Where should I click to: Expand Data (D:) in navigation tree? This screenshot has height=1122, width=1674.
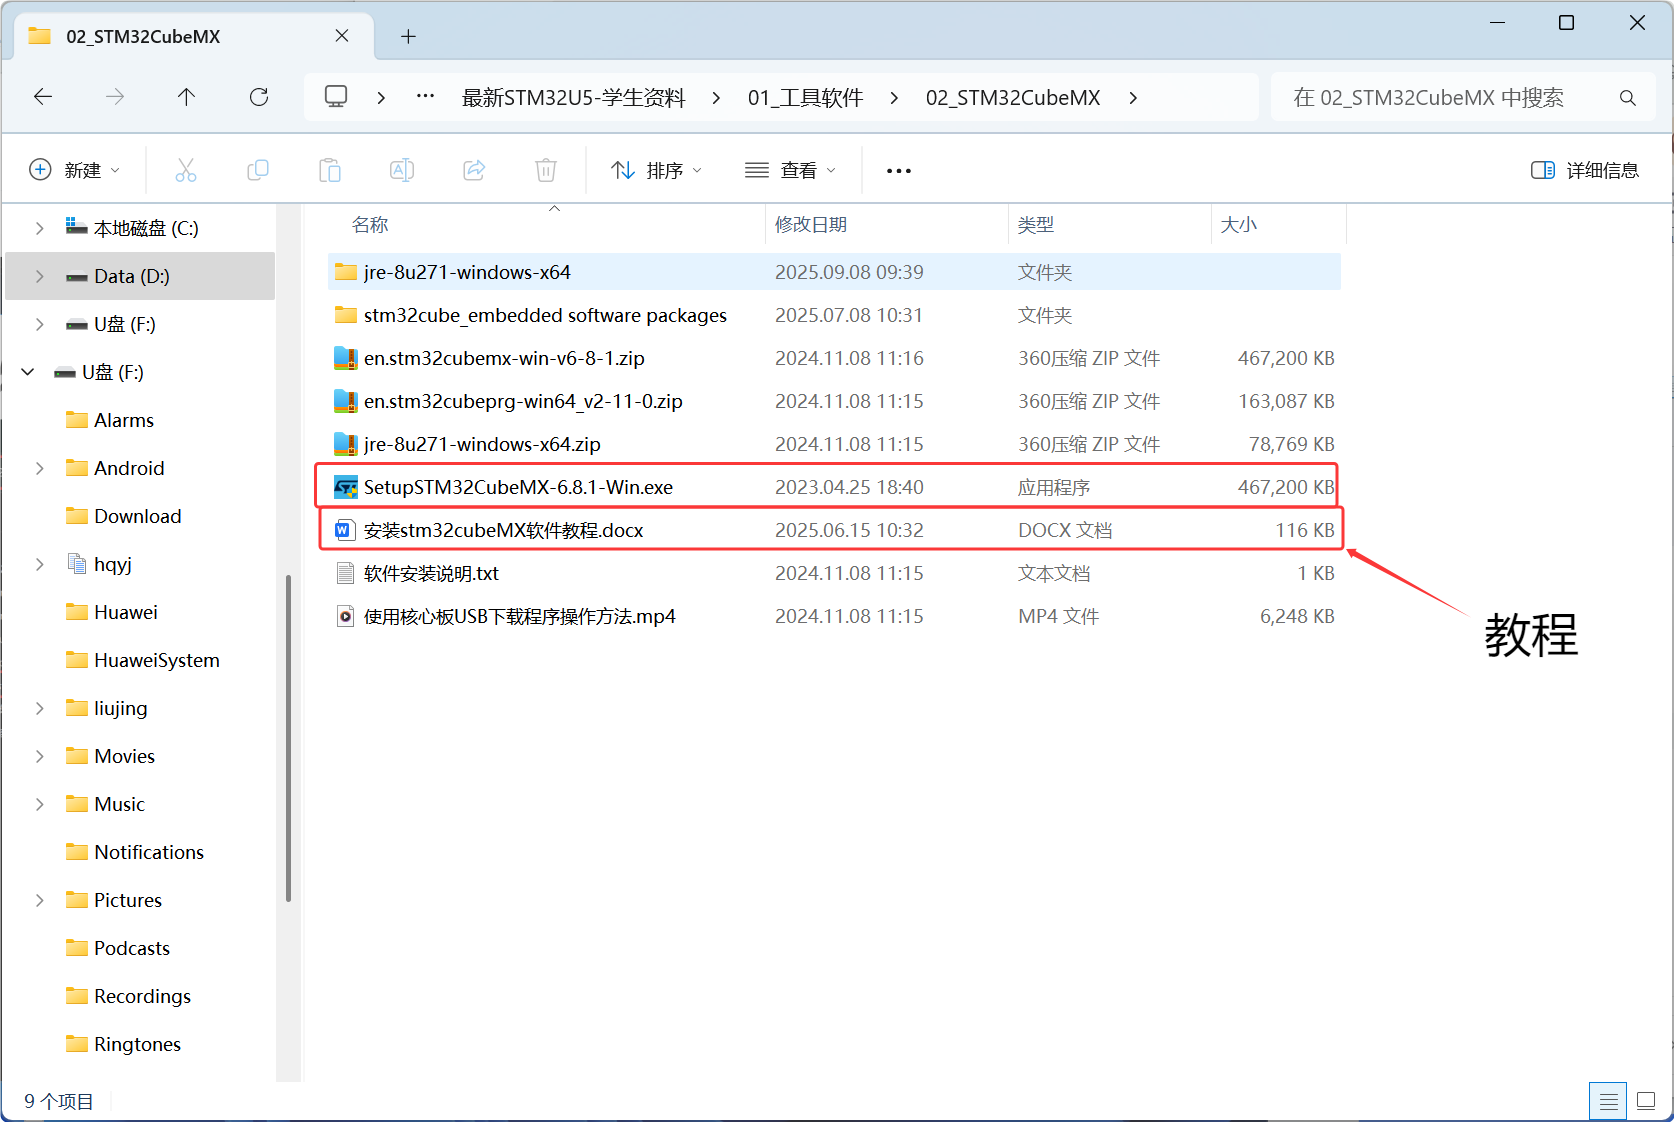[39, 276]
